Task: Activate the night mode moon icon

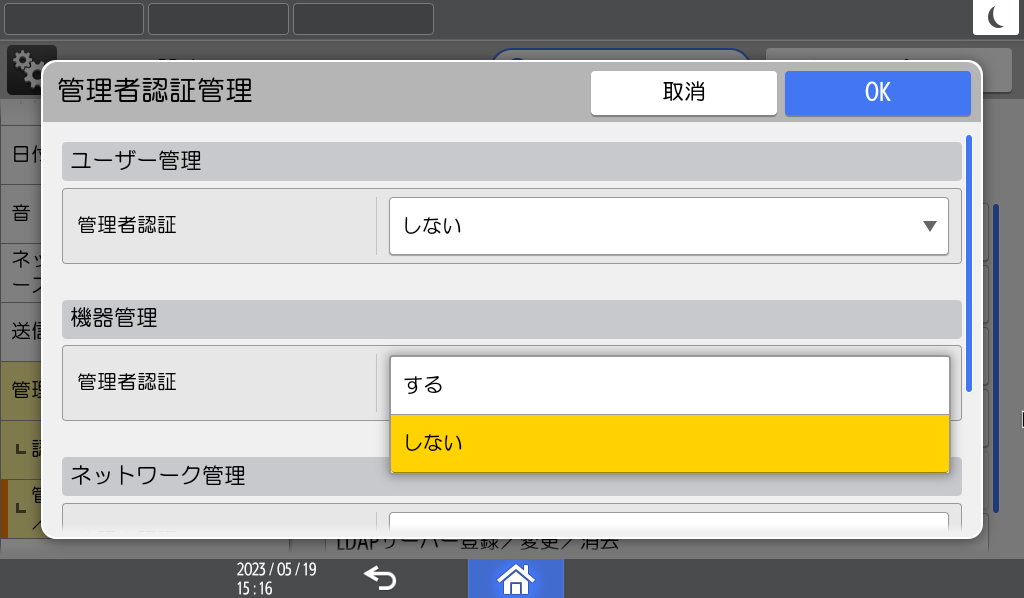Action: point(996,16)
